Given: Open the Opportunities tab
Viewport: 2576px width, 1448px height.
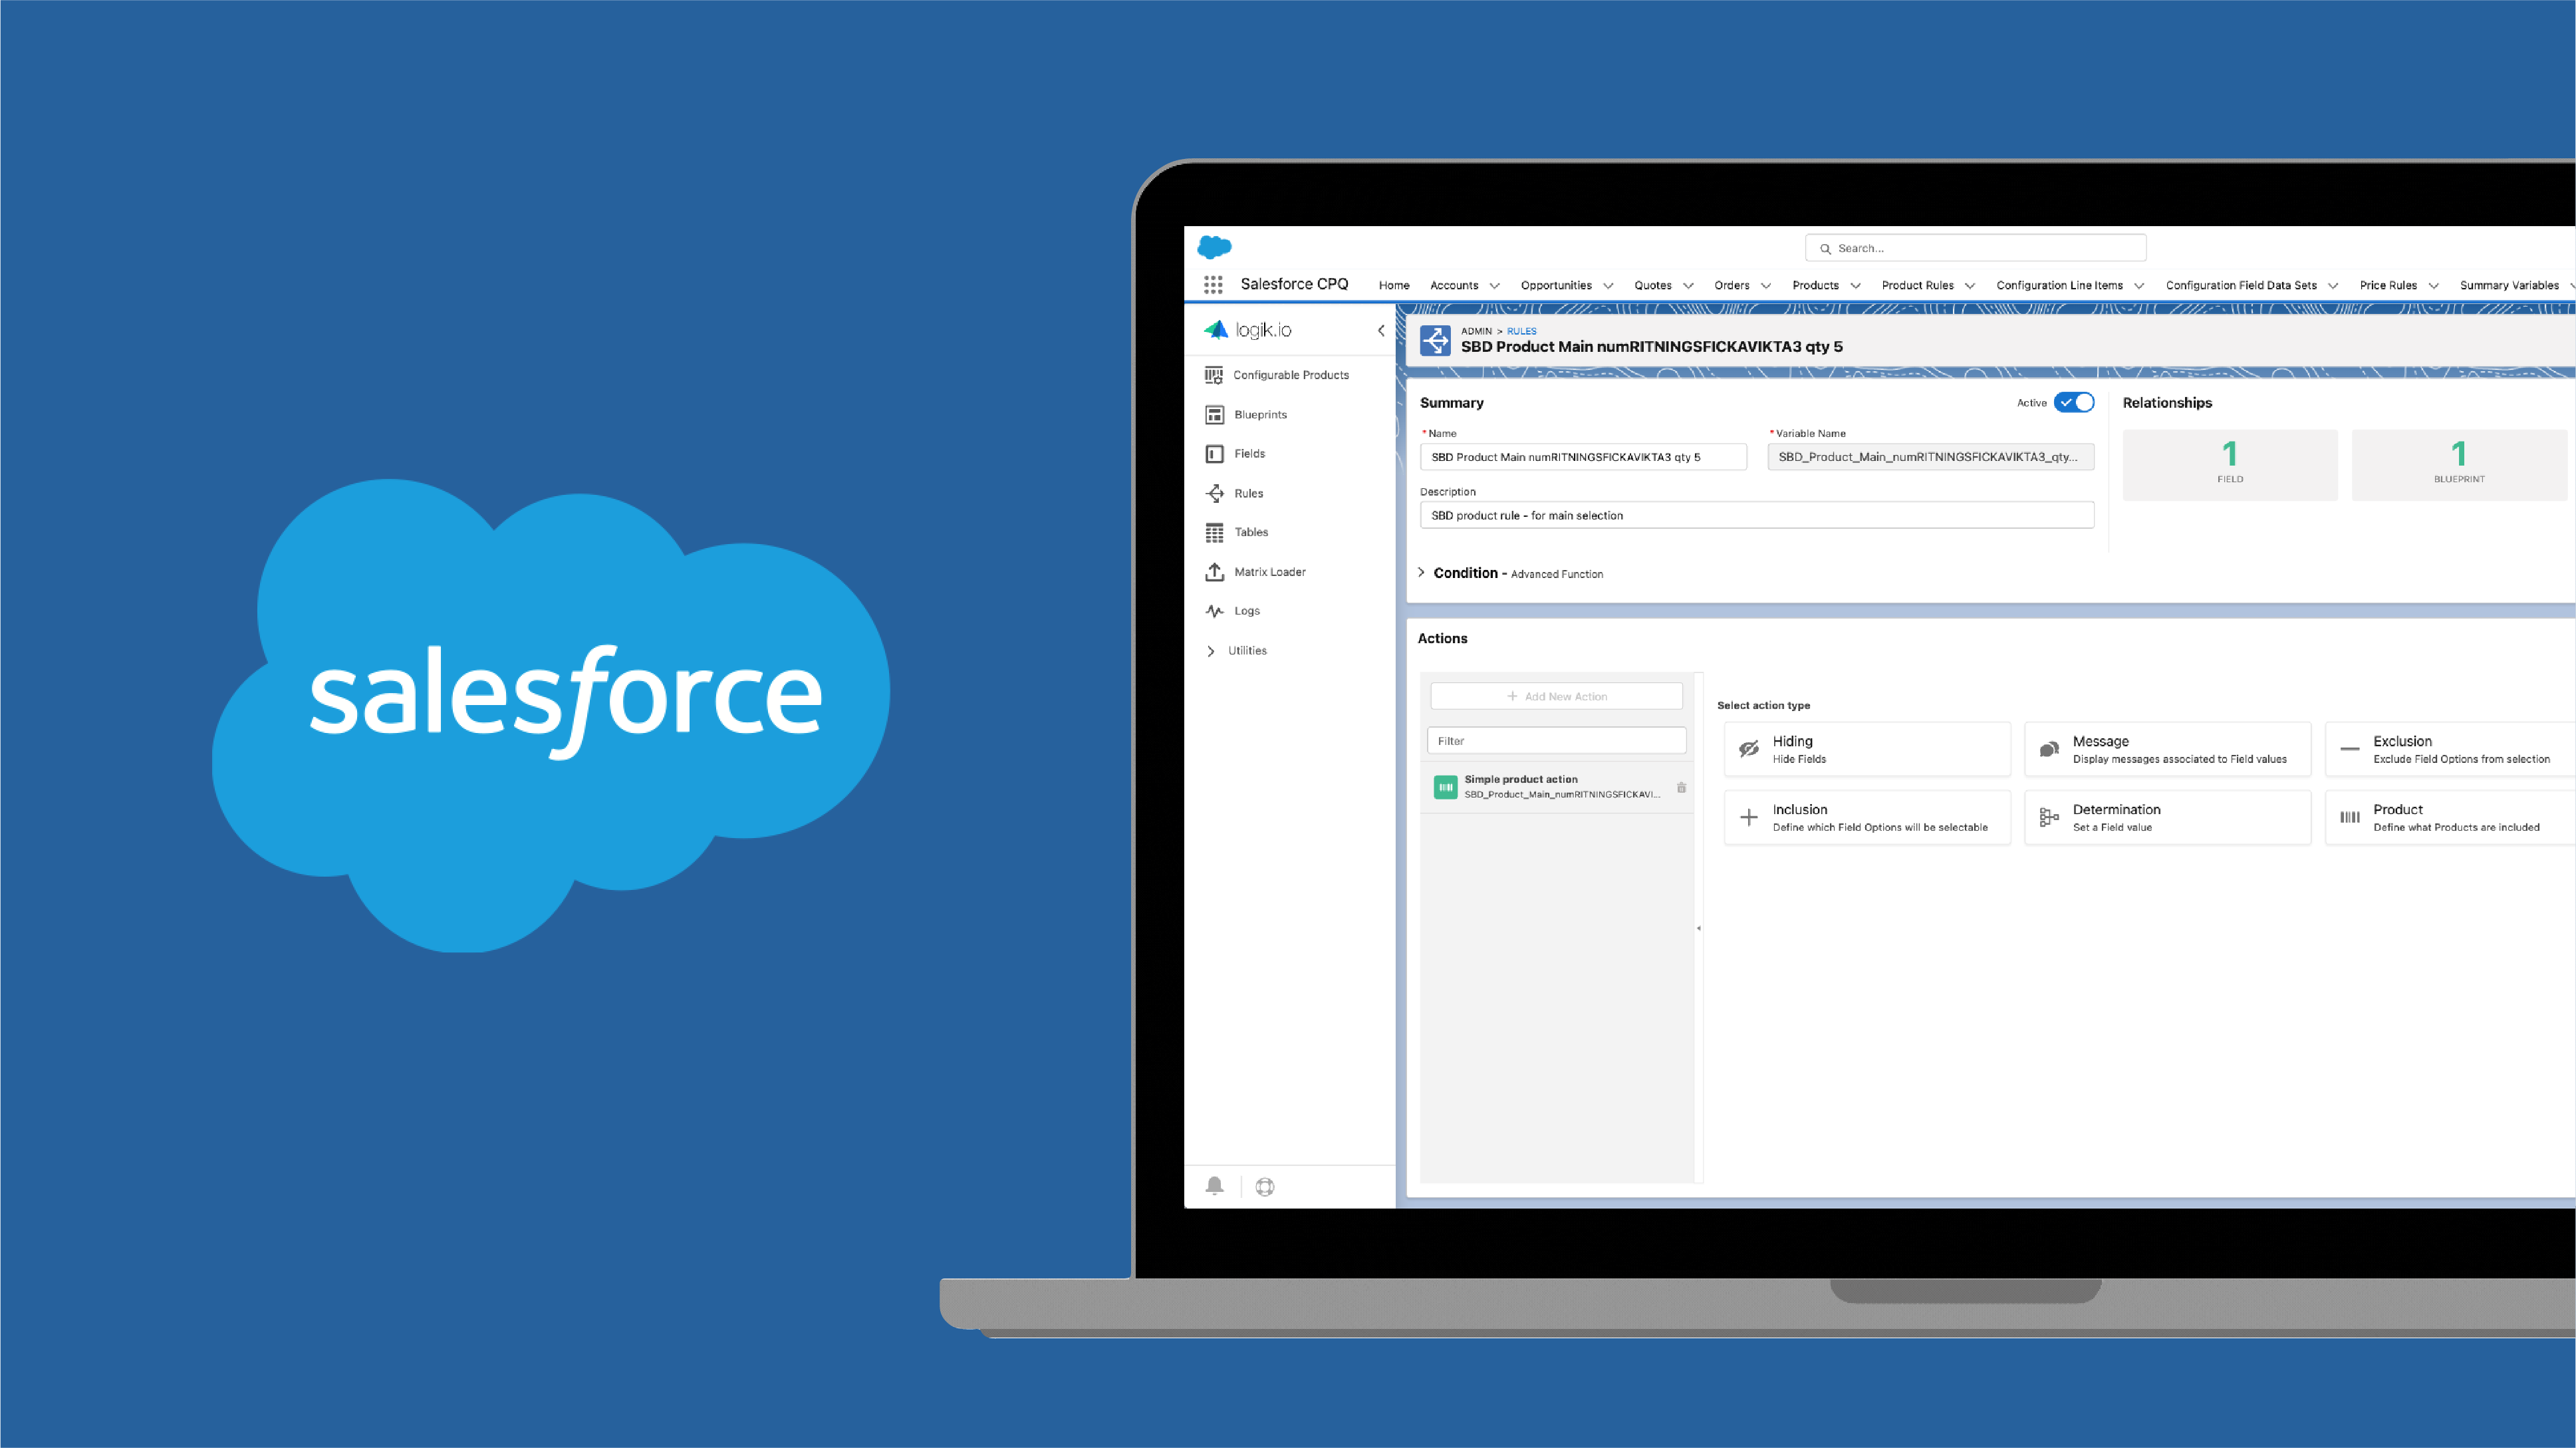Looking at the screenshot, I should (x=1556, y=286).
